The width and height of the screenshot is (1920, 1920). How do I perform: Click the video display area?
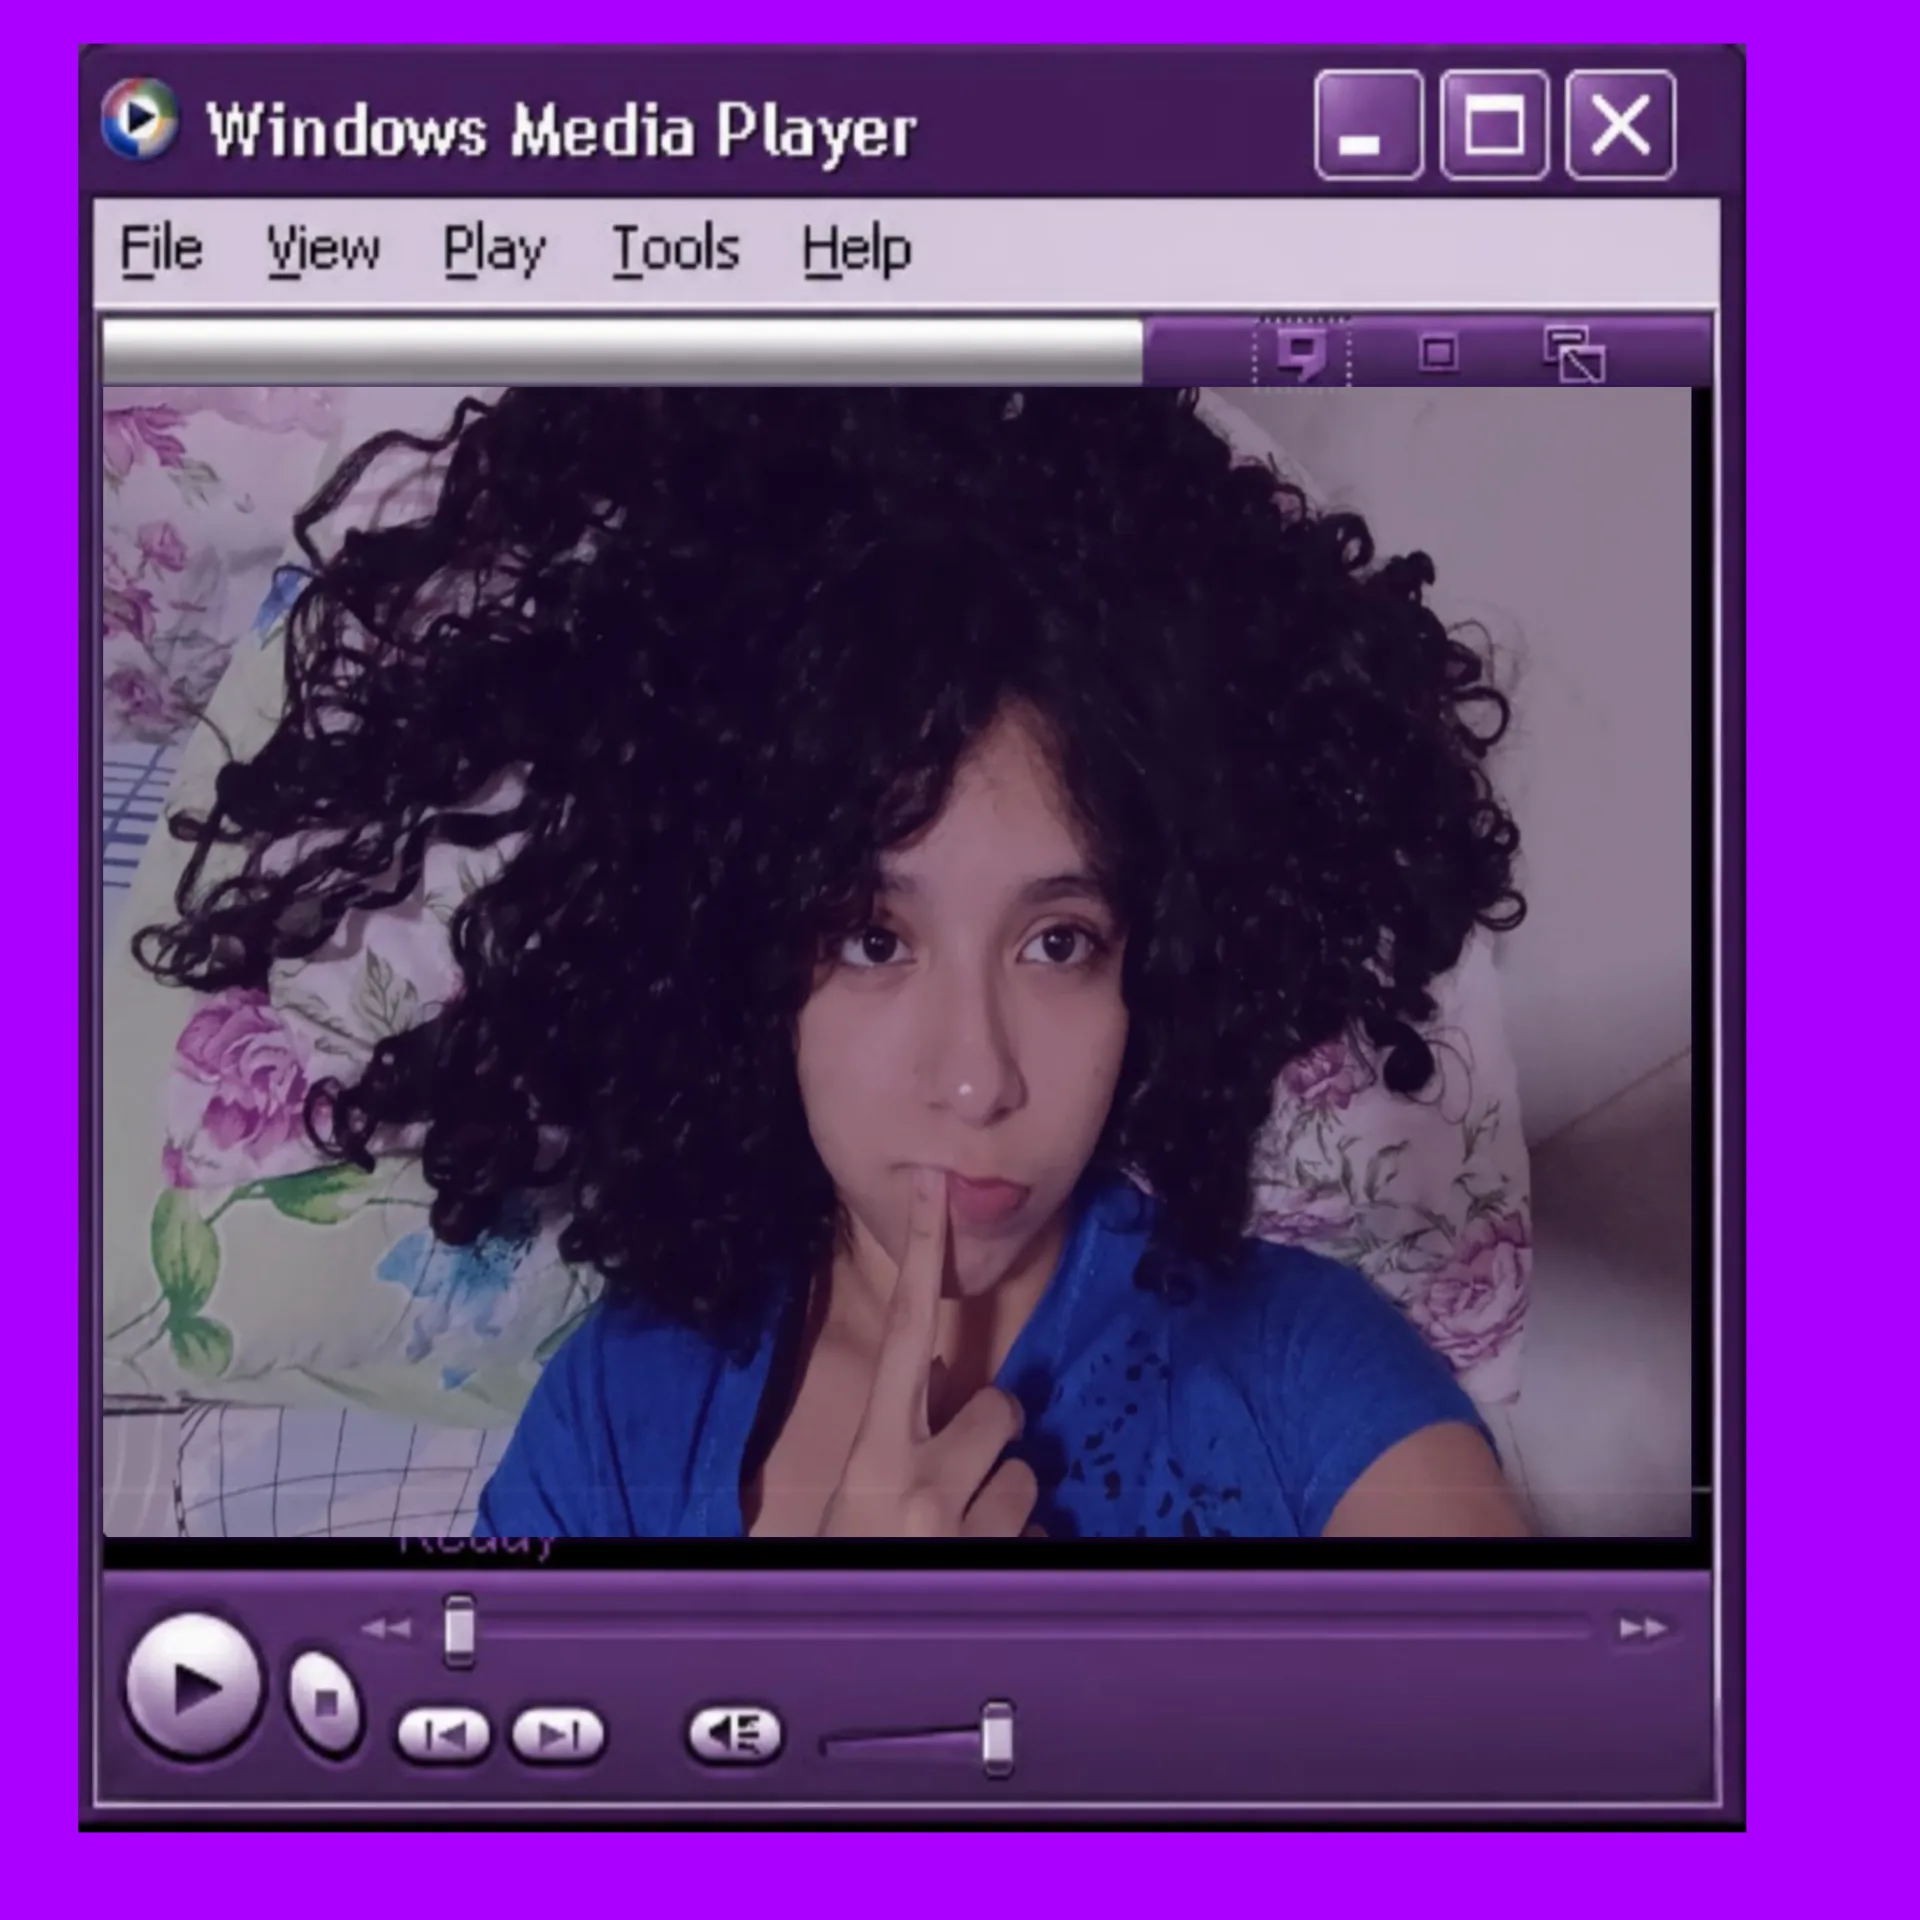[x=897, y=961]
